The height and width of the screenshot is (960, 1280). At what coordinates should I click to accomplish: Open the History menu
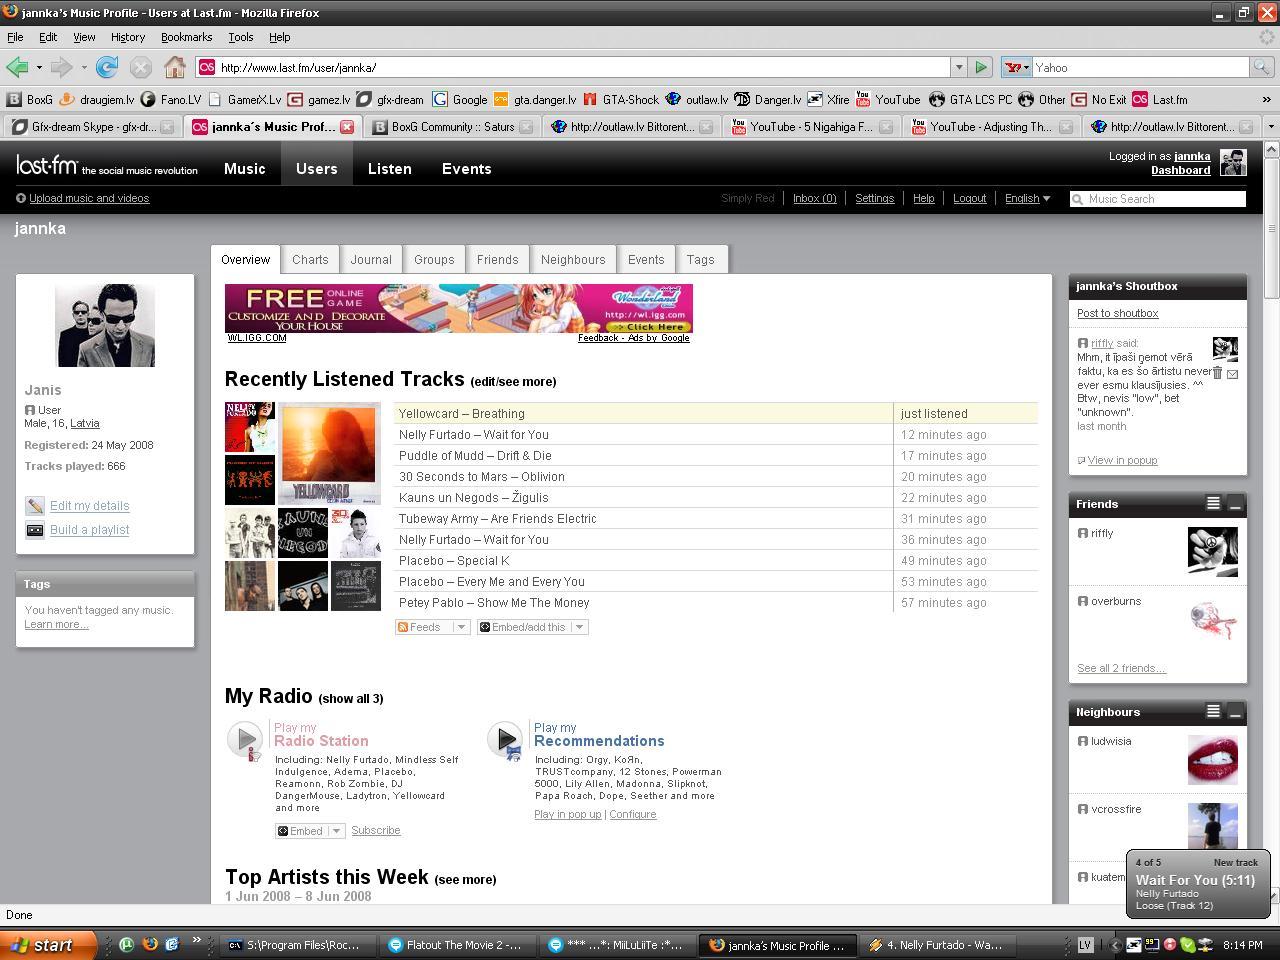click(128, 37)
